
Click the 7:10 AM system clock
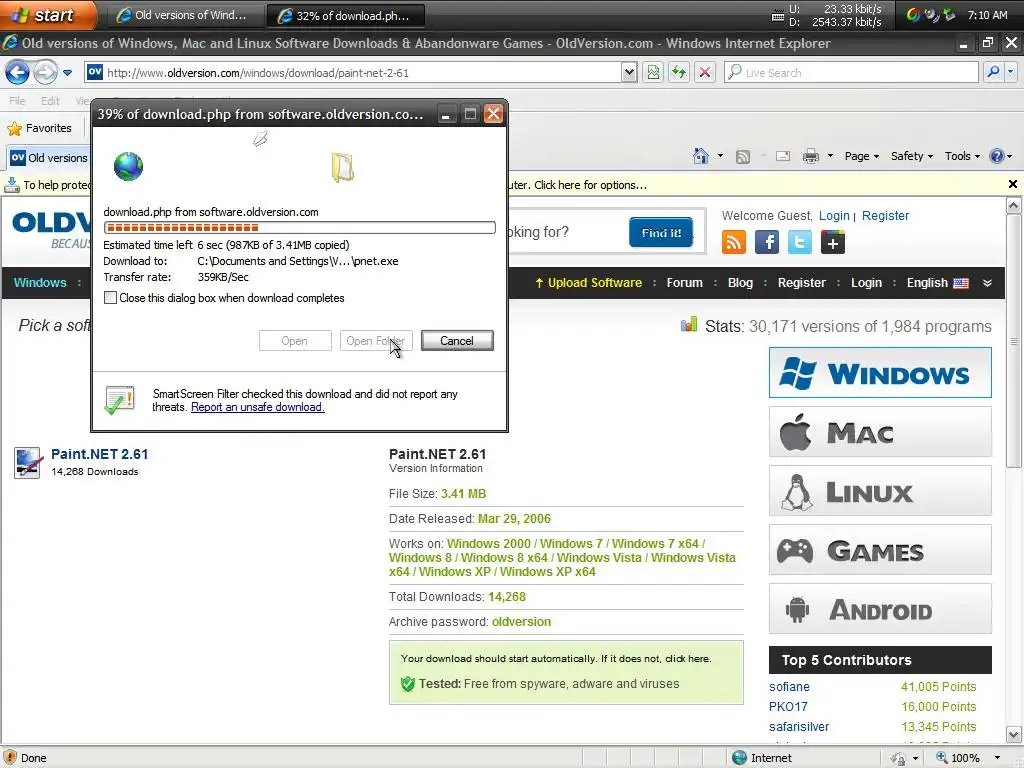(987, 15)
